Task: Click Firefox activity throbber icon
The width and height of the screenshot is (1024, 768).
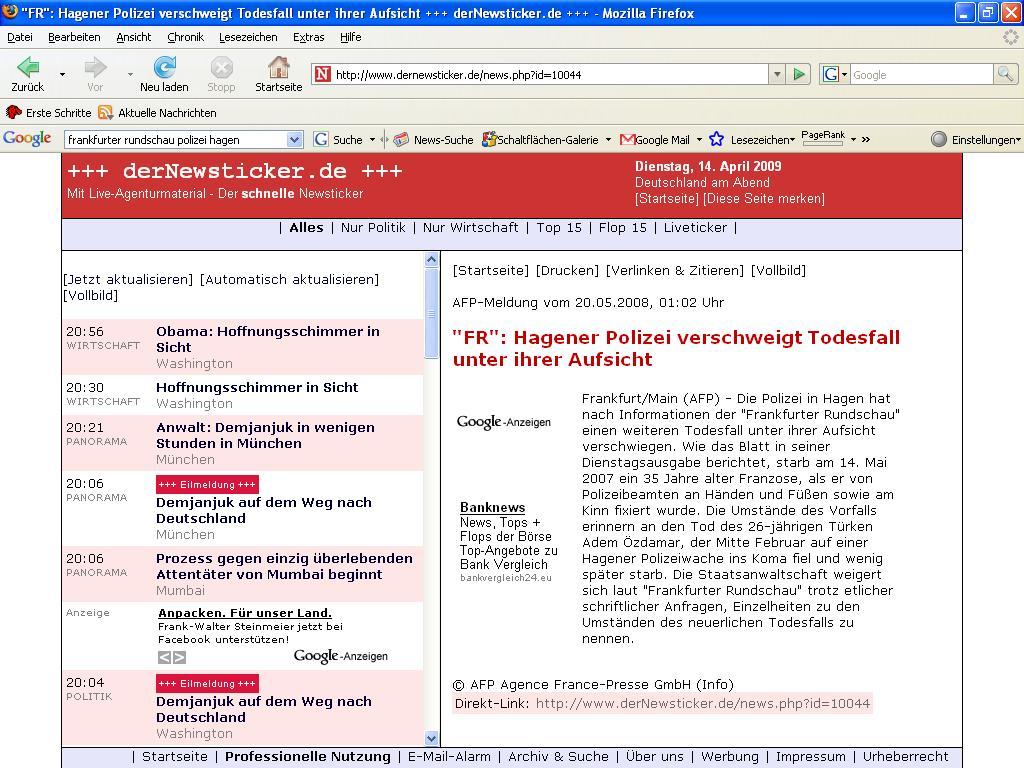Action: [x=1010, y=37]
